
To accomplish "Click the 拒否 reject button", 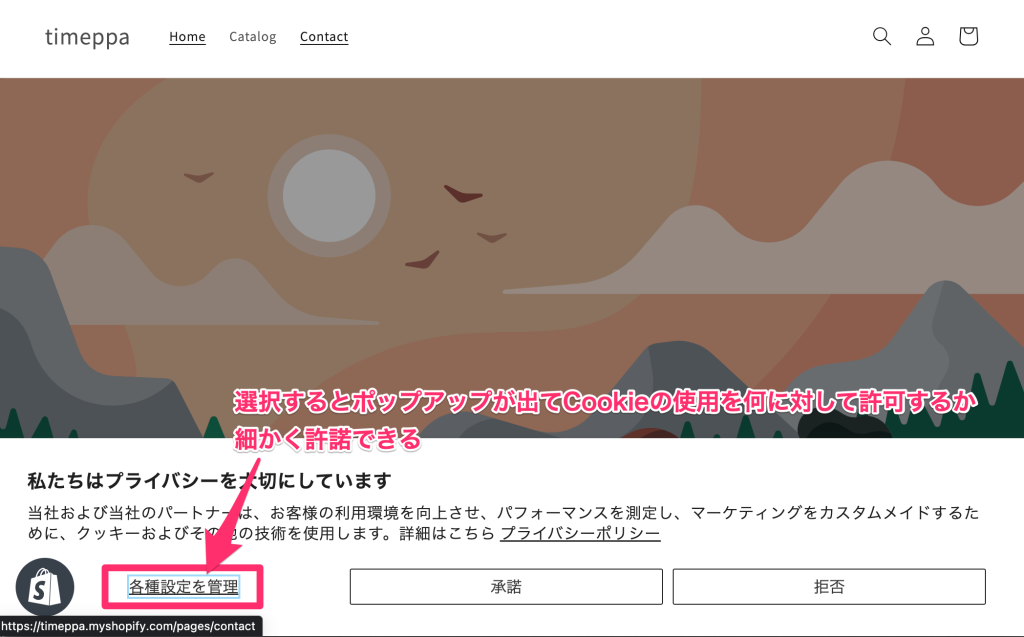I will (x=828, y=586).
